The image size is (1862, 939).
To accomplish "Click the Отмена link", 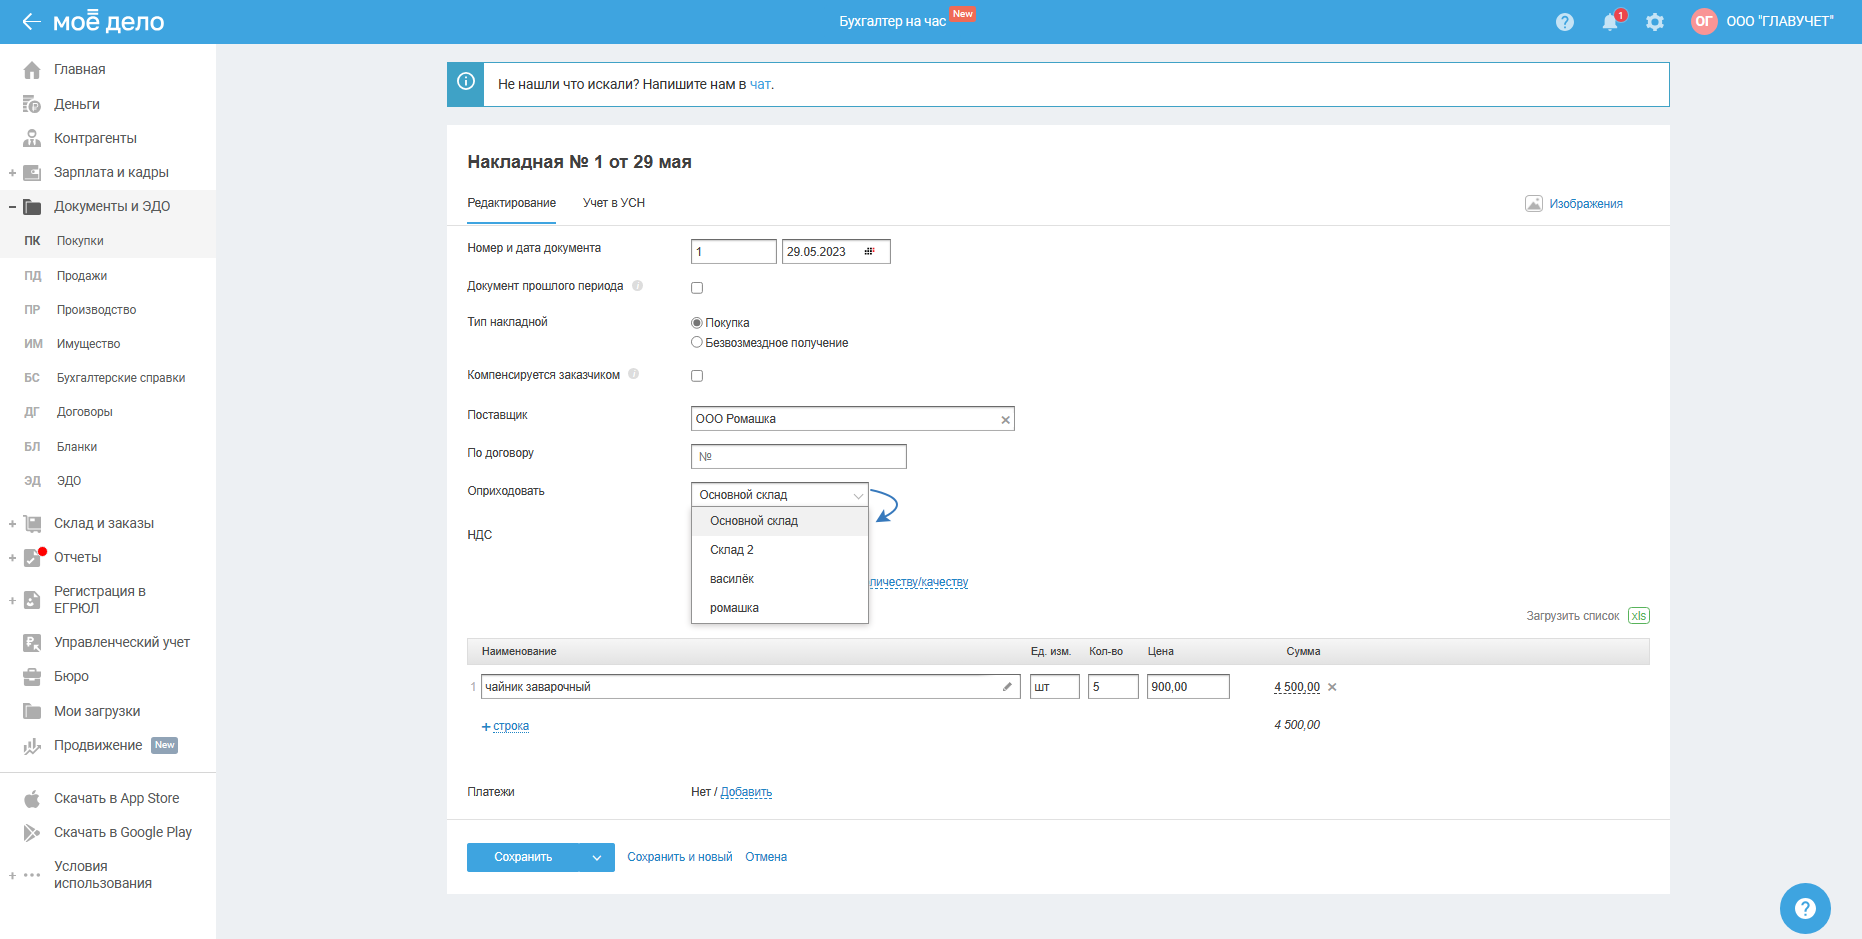I will tap(766, 857).
